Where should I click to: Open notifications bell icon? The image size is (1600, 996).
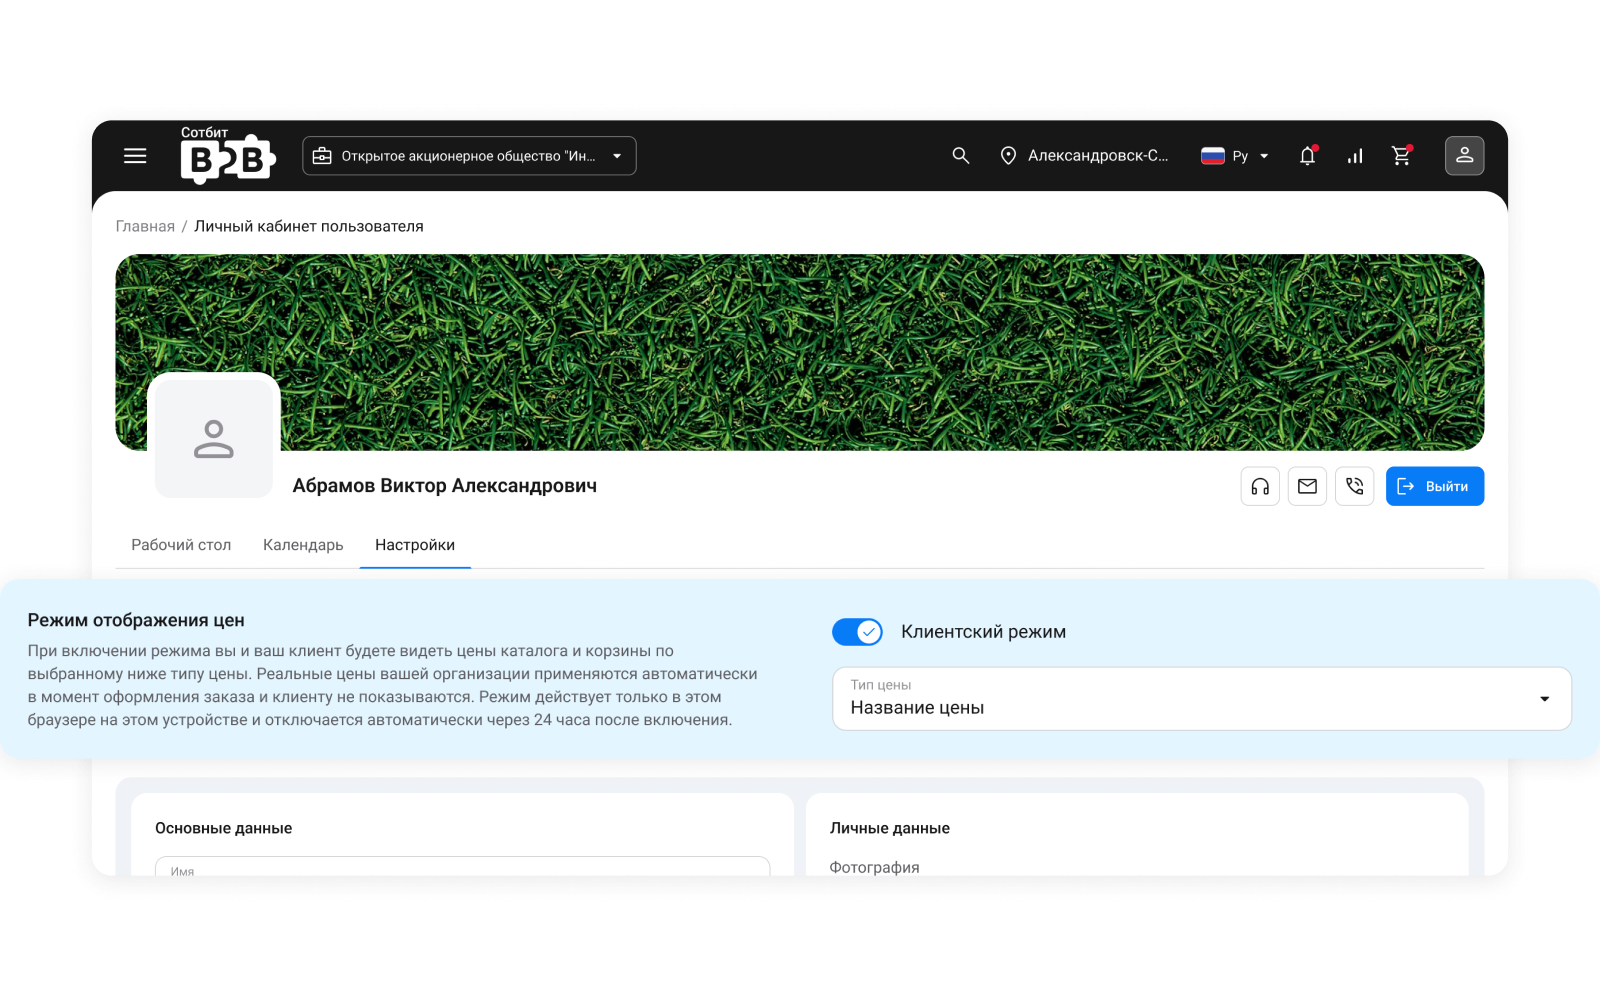(x=1307, y=156)
